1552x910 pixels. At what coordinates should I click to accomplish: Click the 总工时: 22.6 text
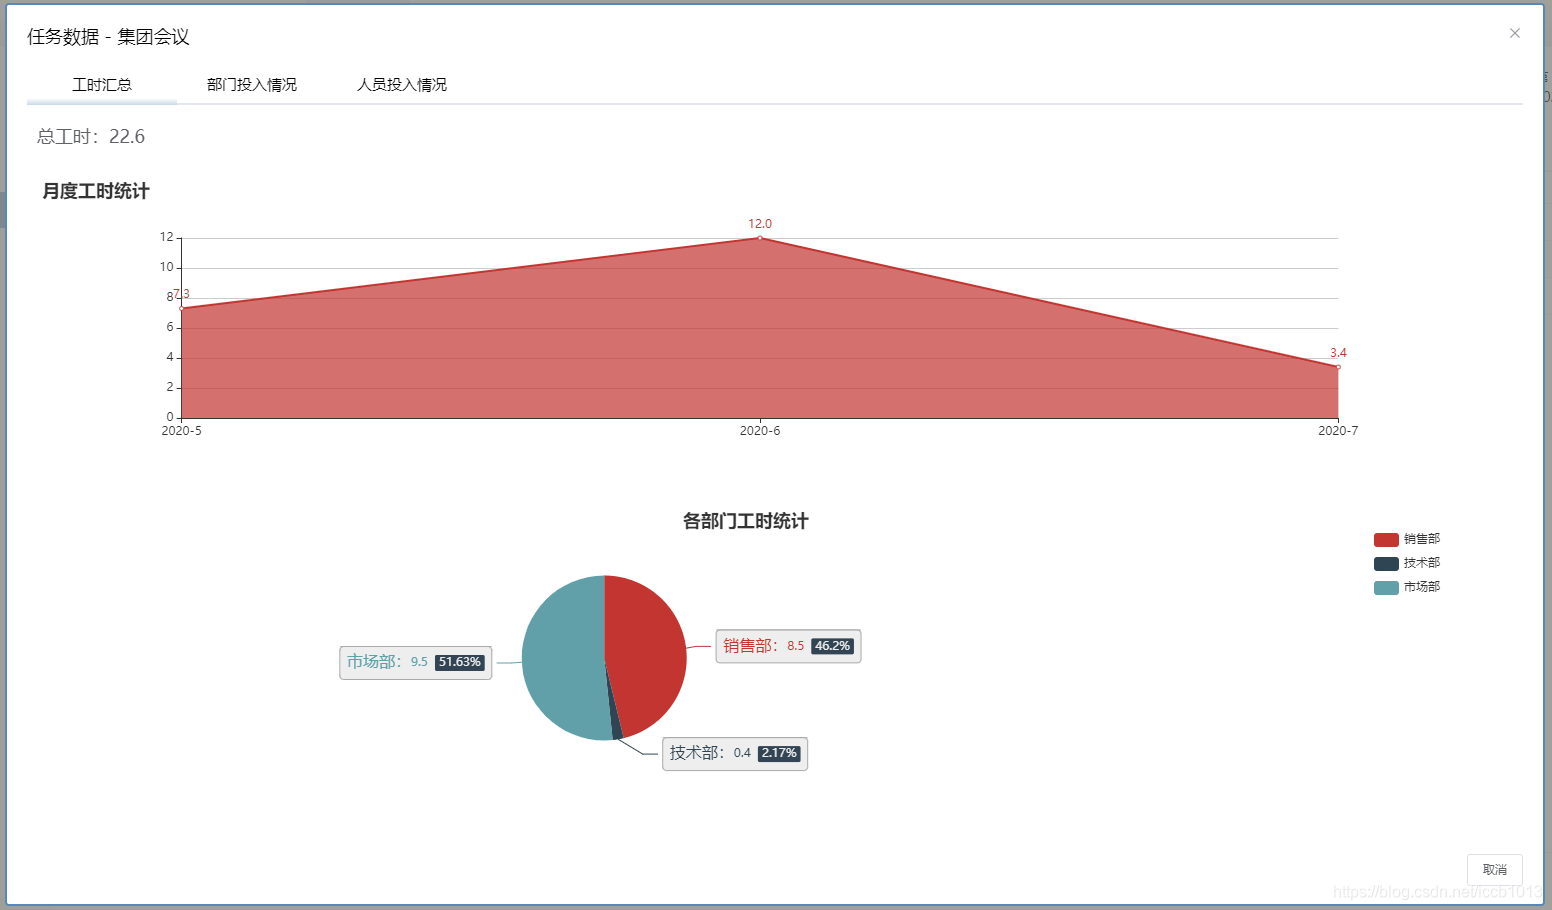click(91, 137)
